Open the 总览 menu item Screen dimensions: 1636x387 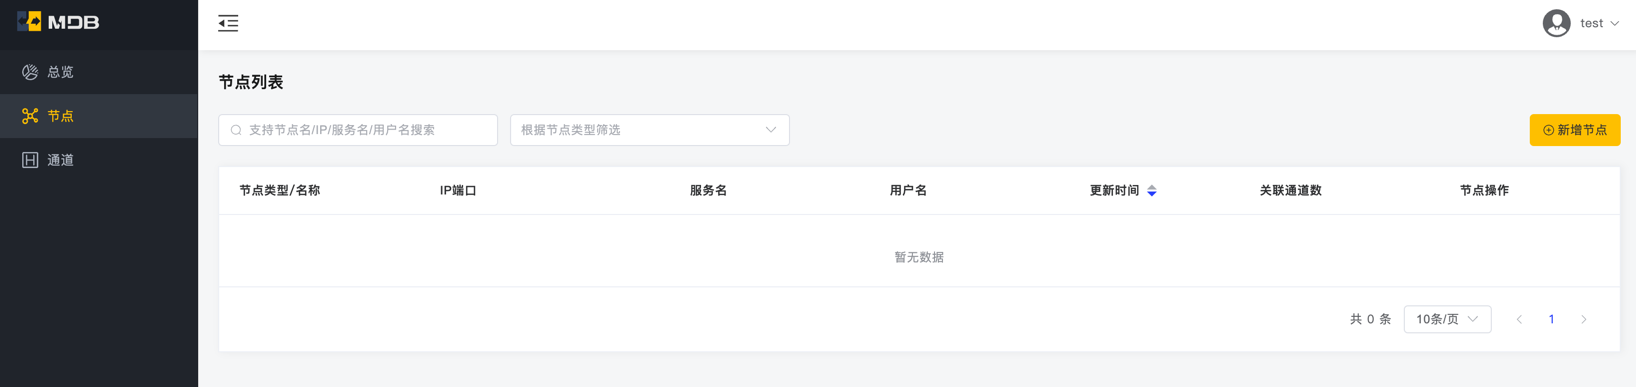(x=99, y=72)
